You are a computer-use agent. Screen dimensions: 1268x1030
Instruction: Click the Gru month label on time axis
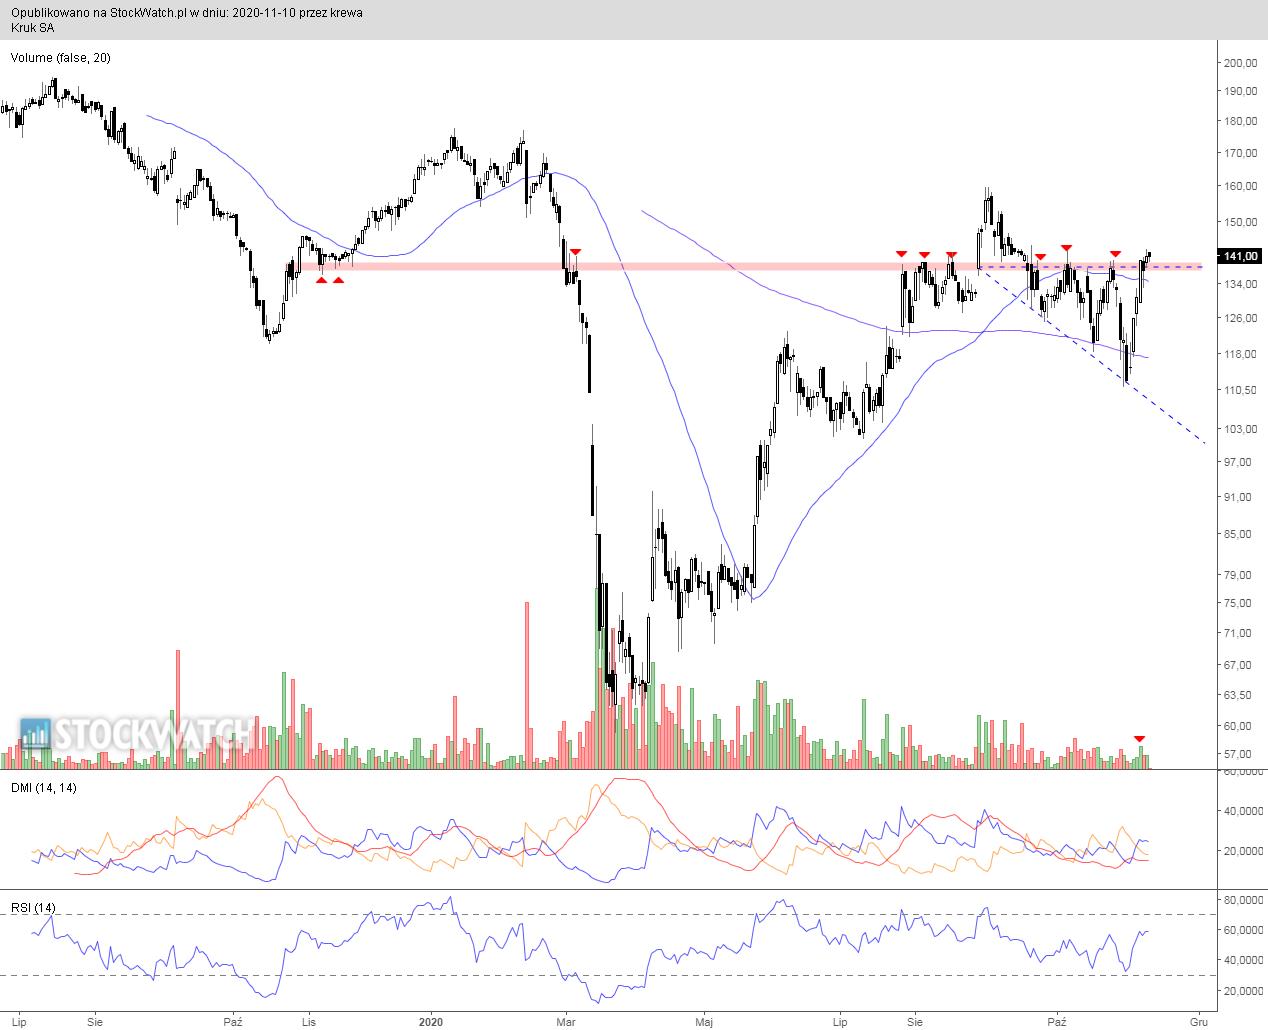click(x=1197, y=1022)
